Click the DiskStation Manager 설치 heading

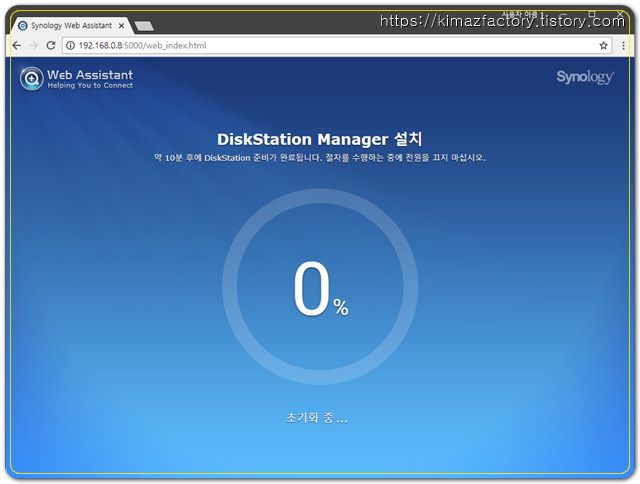click(x=320, y=139)
